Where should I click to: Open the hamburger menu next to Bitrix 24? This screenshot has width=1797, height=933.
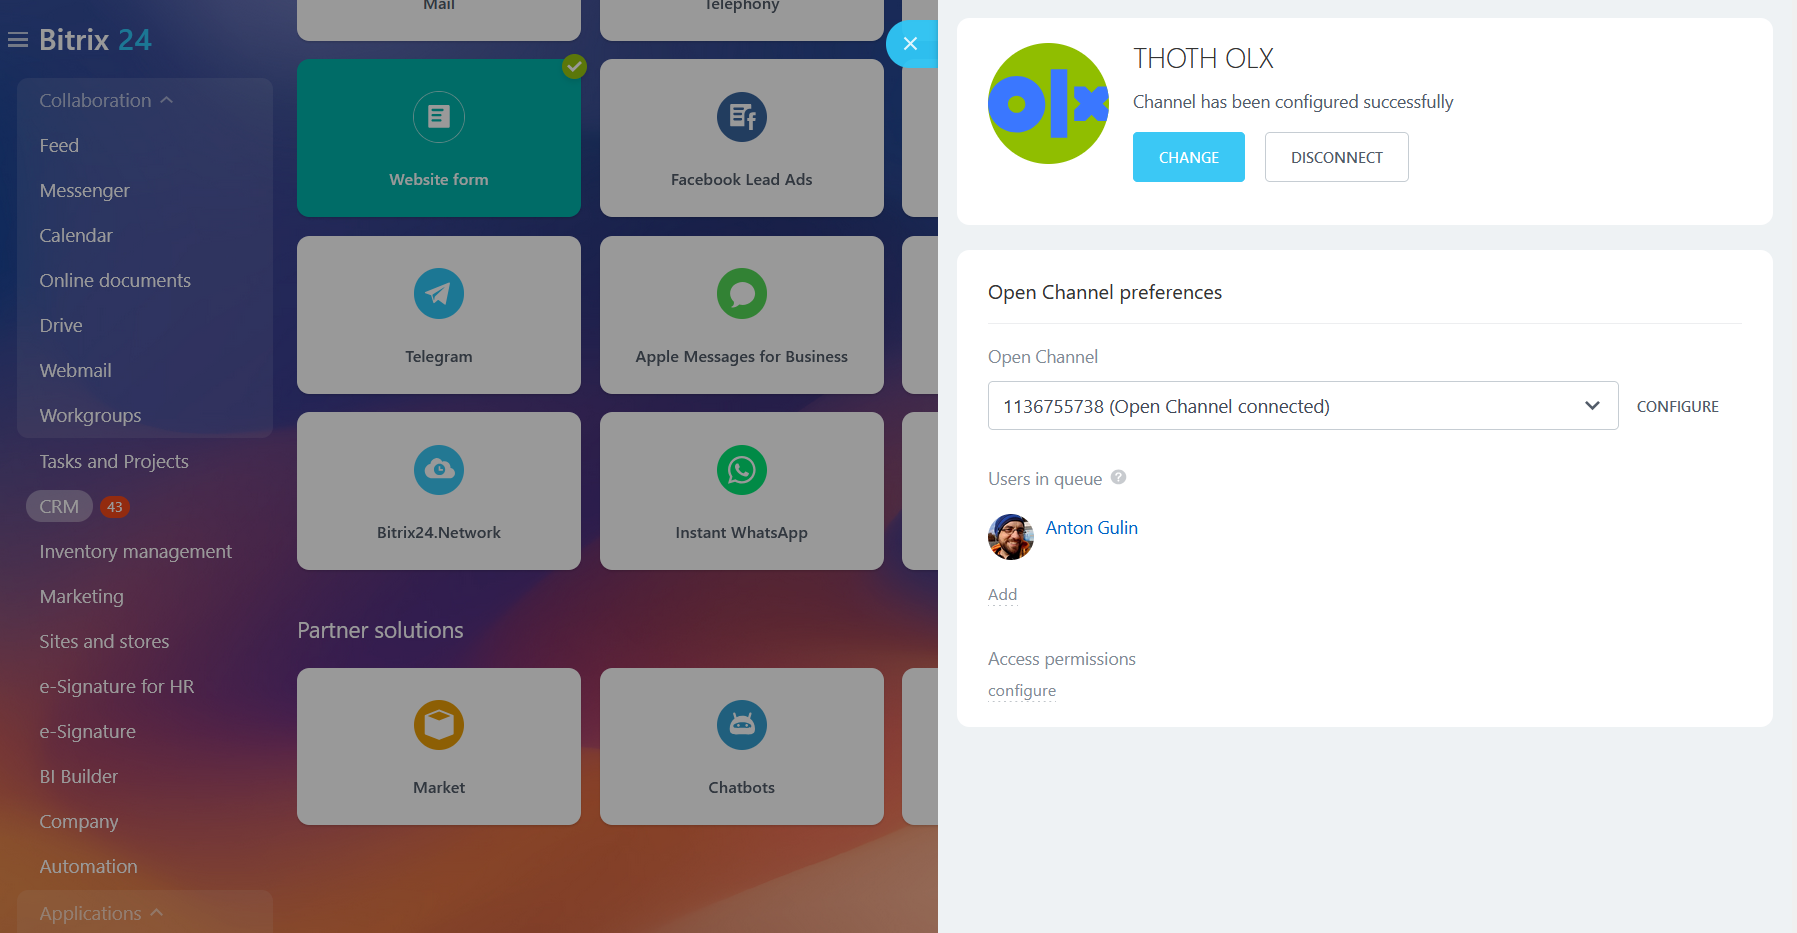tap(18, 40)
